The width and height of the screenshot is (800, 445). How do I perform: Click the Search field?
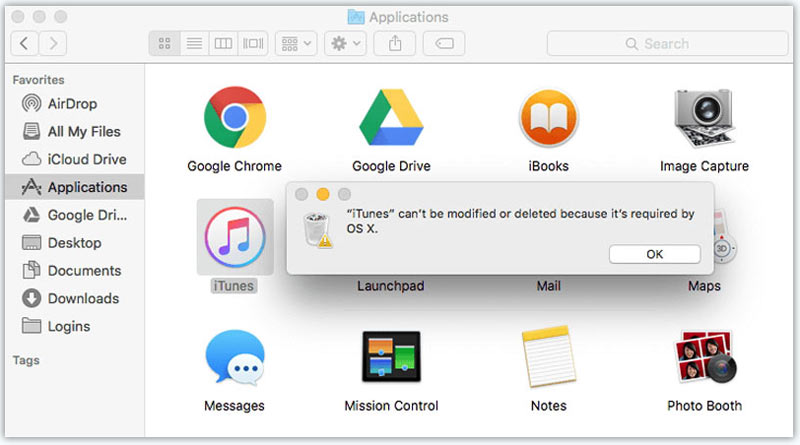point(667,43)
